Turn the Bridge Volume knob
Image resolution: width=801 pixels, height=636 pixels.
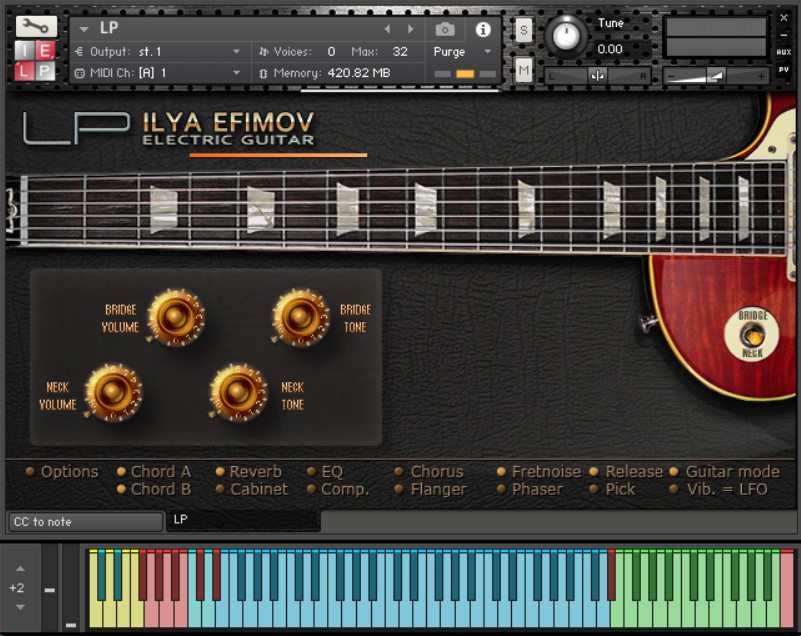(175, 317)
